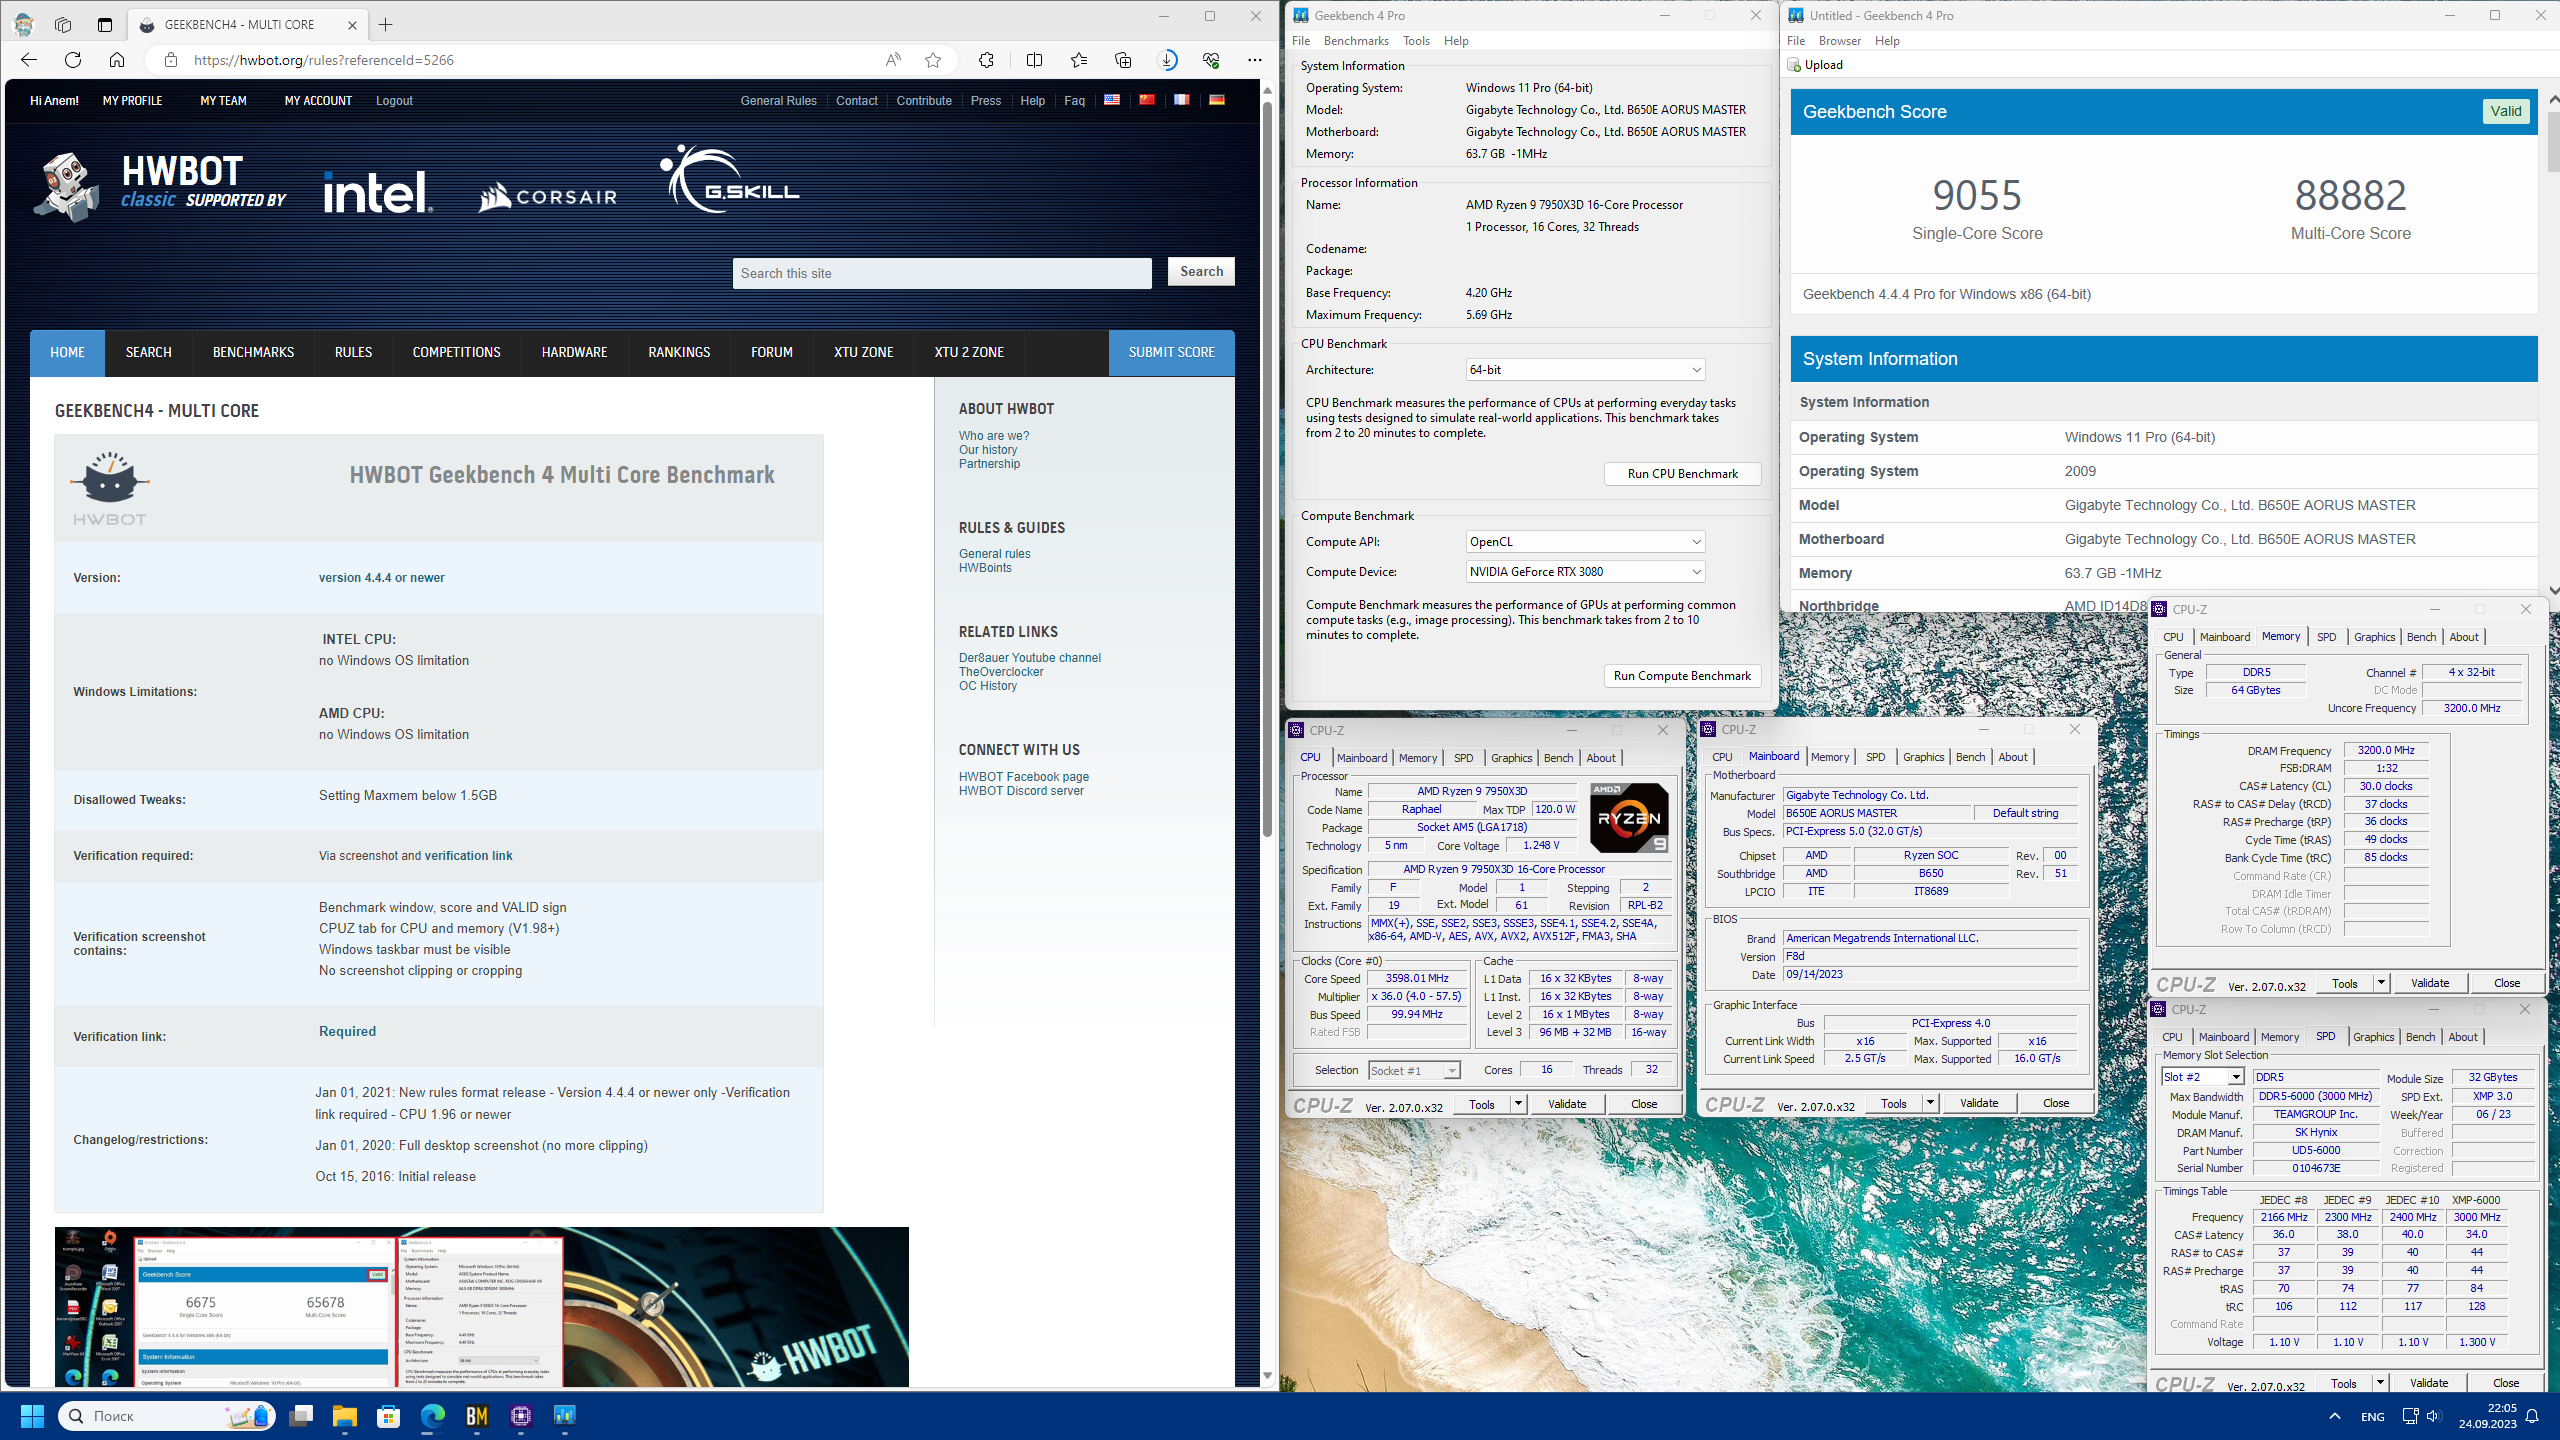Switch to Bench tab in CPU tab CPU-Z

(1558, 758)
